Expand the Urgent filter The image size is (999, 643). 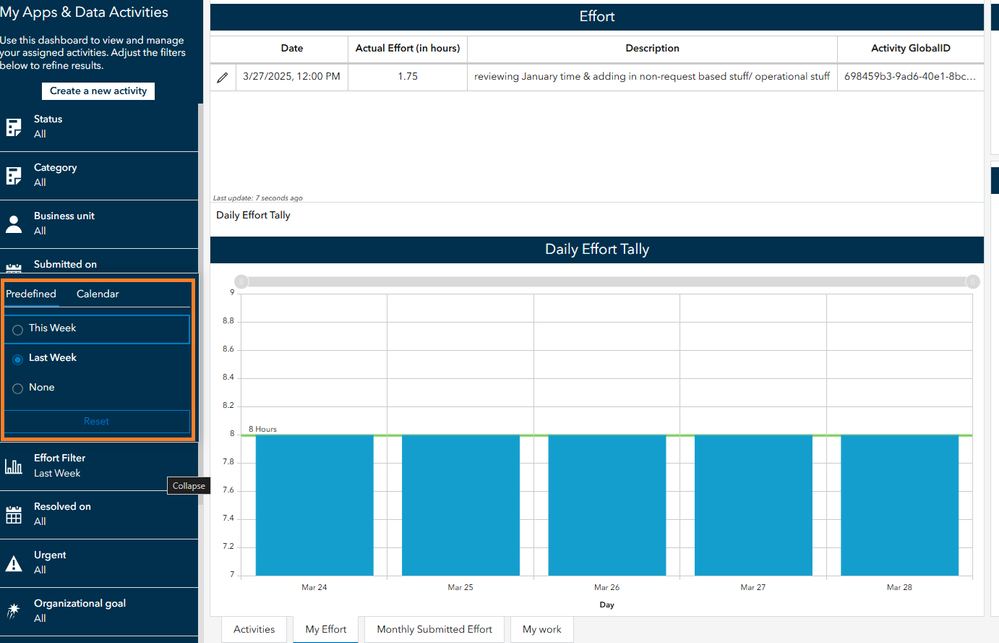pos(99,563)
